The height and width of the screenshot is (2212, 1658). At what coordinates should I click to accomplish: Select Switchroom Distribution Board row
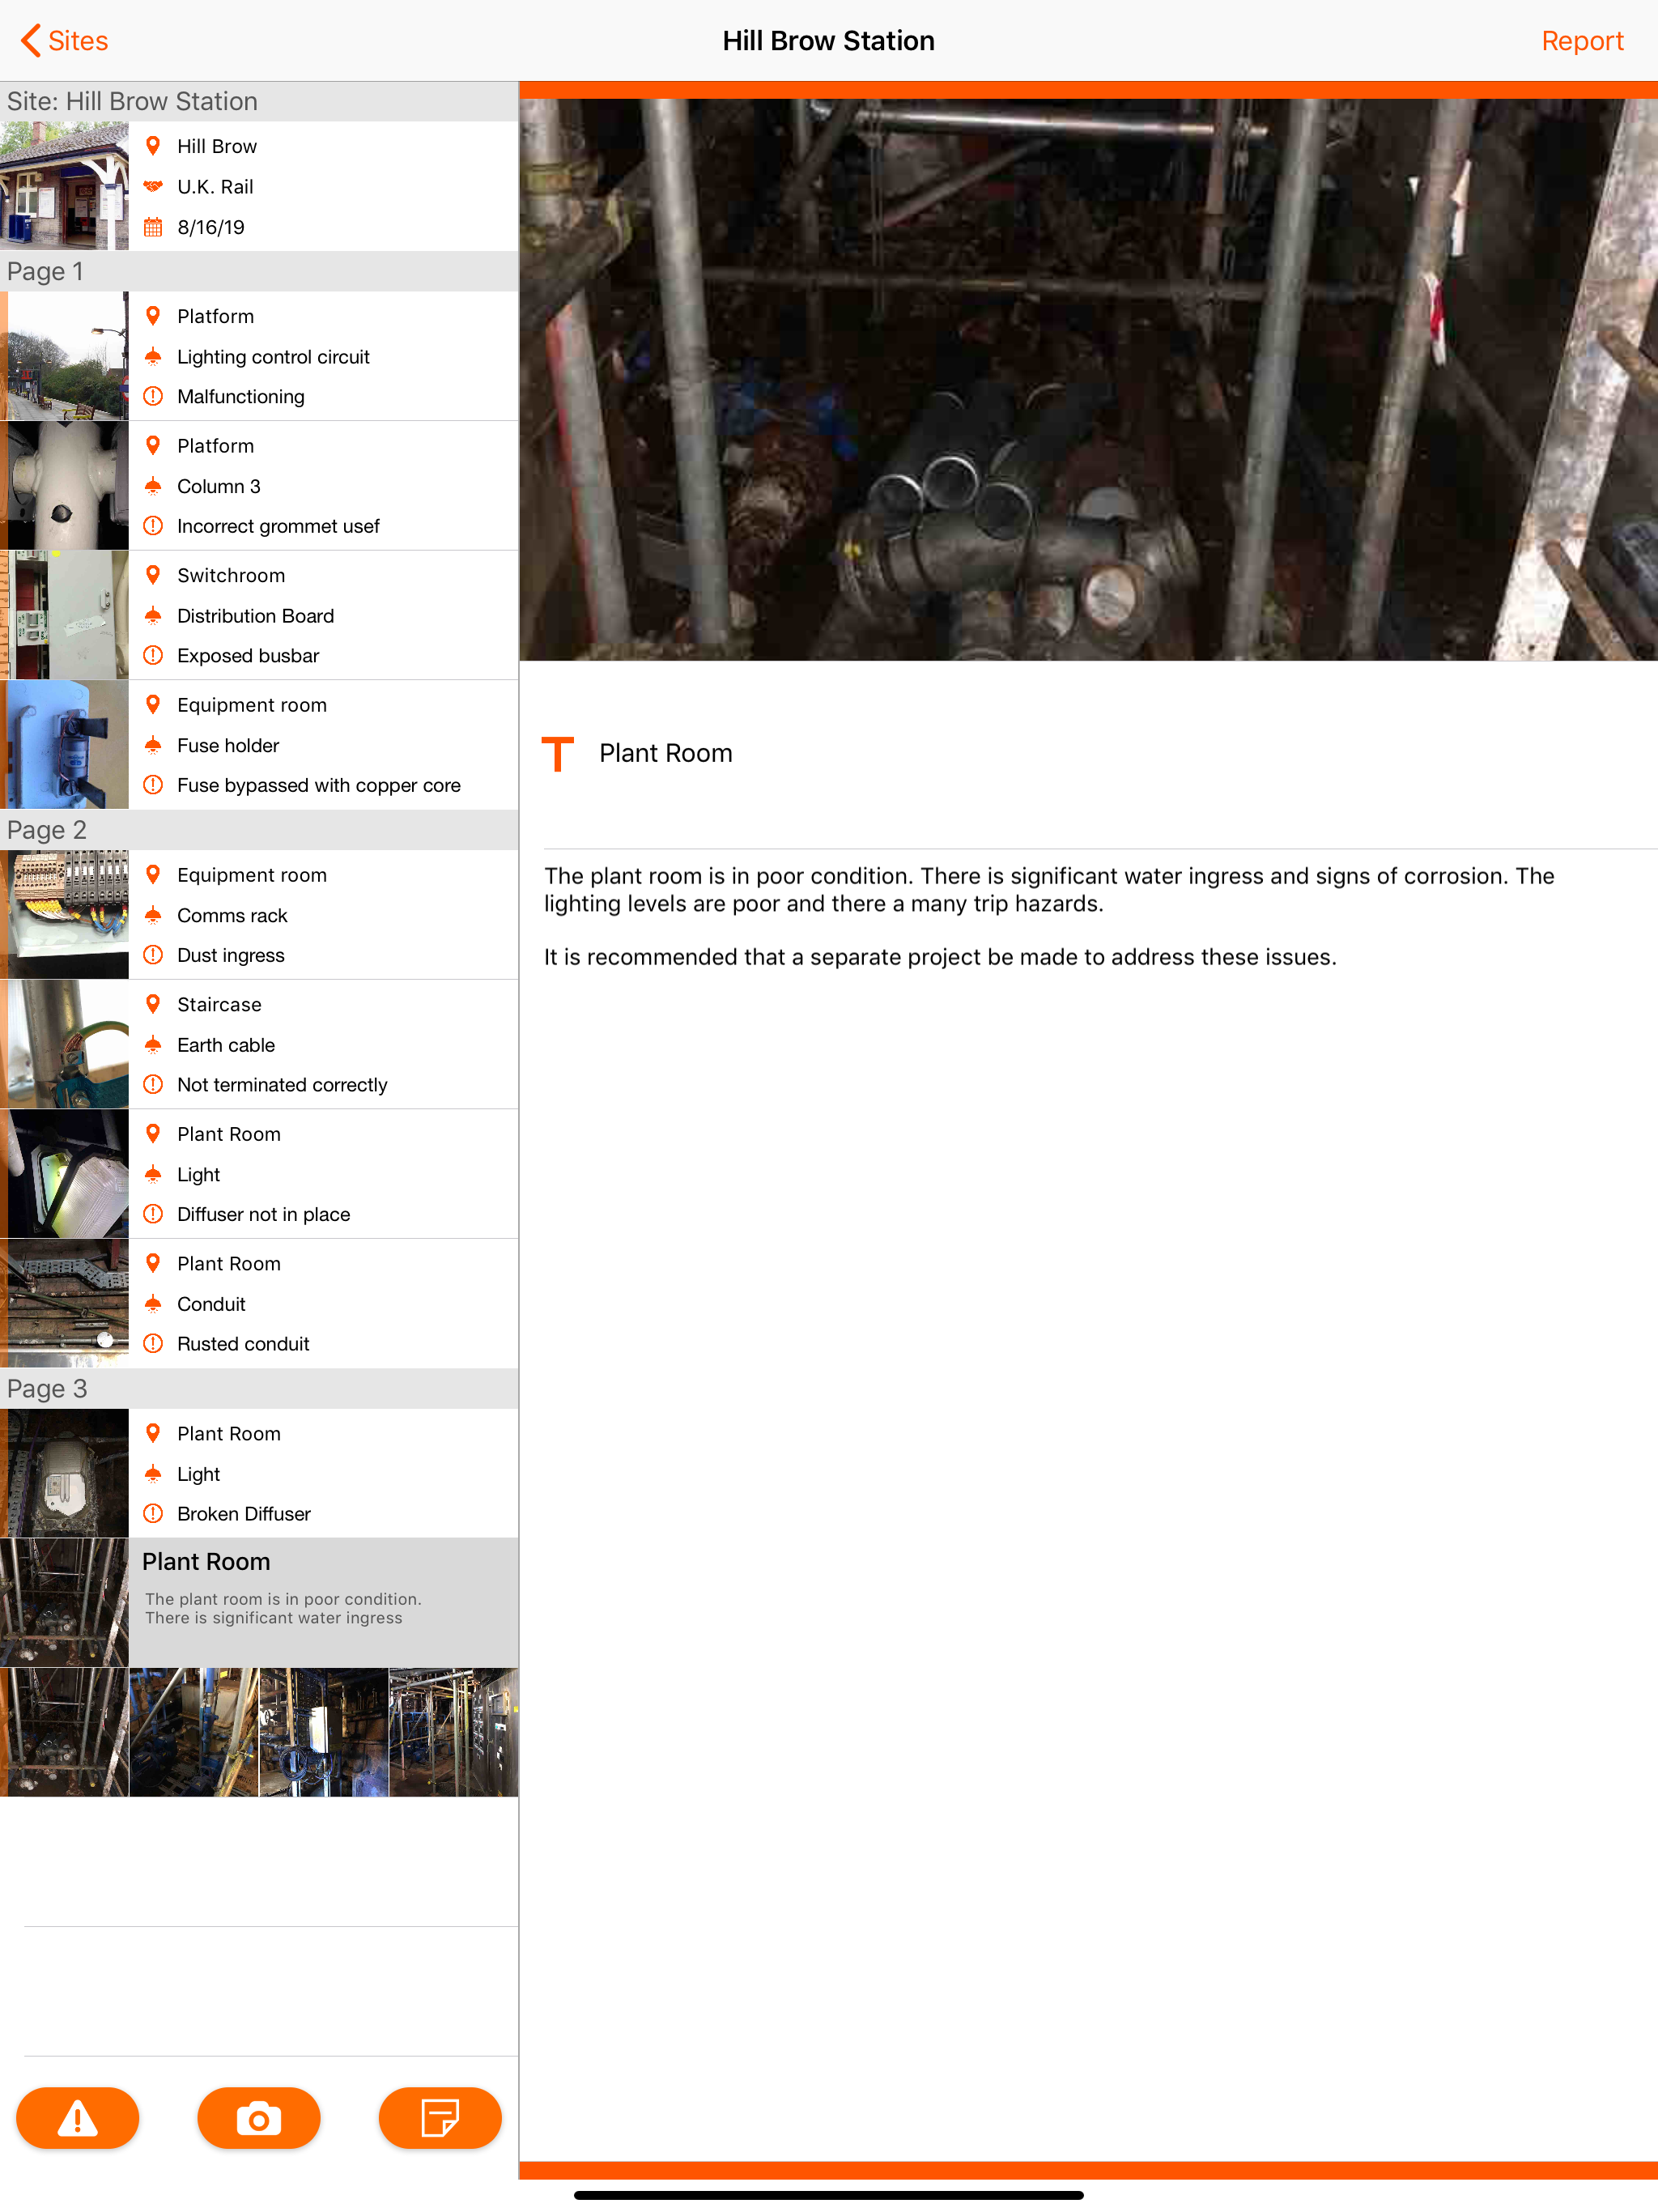pos(259,616)
